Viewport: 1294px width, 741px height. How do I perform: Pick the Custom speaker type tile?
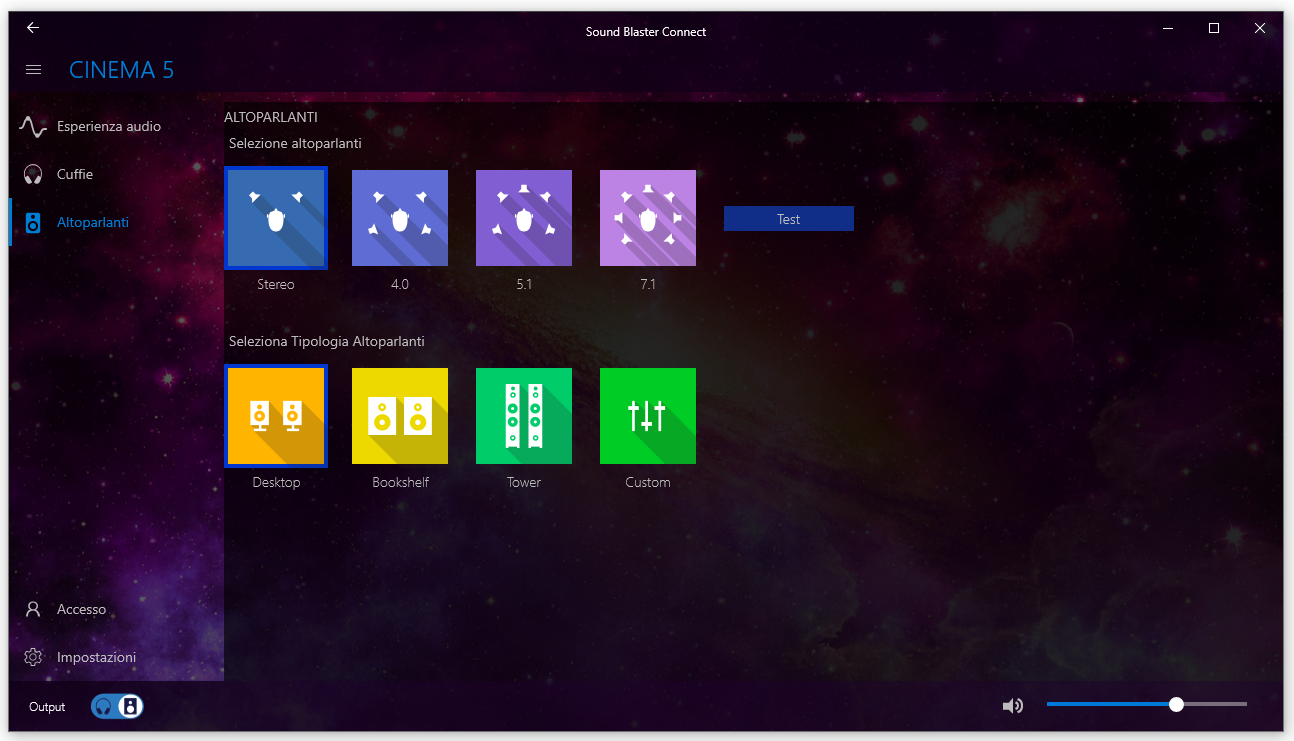pyautogui.click(x=648, y=416)
